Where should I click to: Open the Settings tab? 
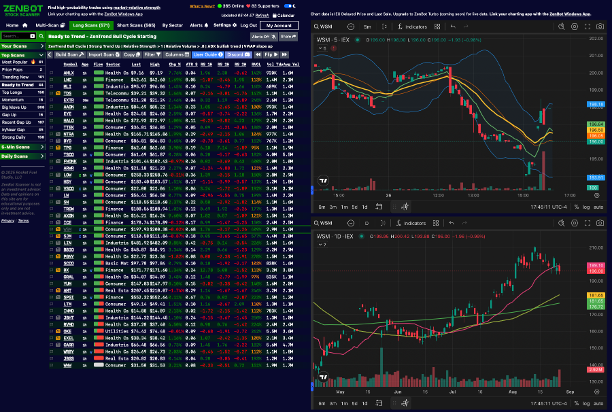225,25
